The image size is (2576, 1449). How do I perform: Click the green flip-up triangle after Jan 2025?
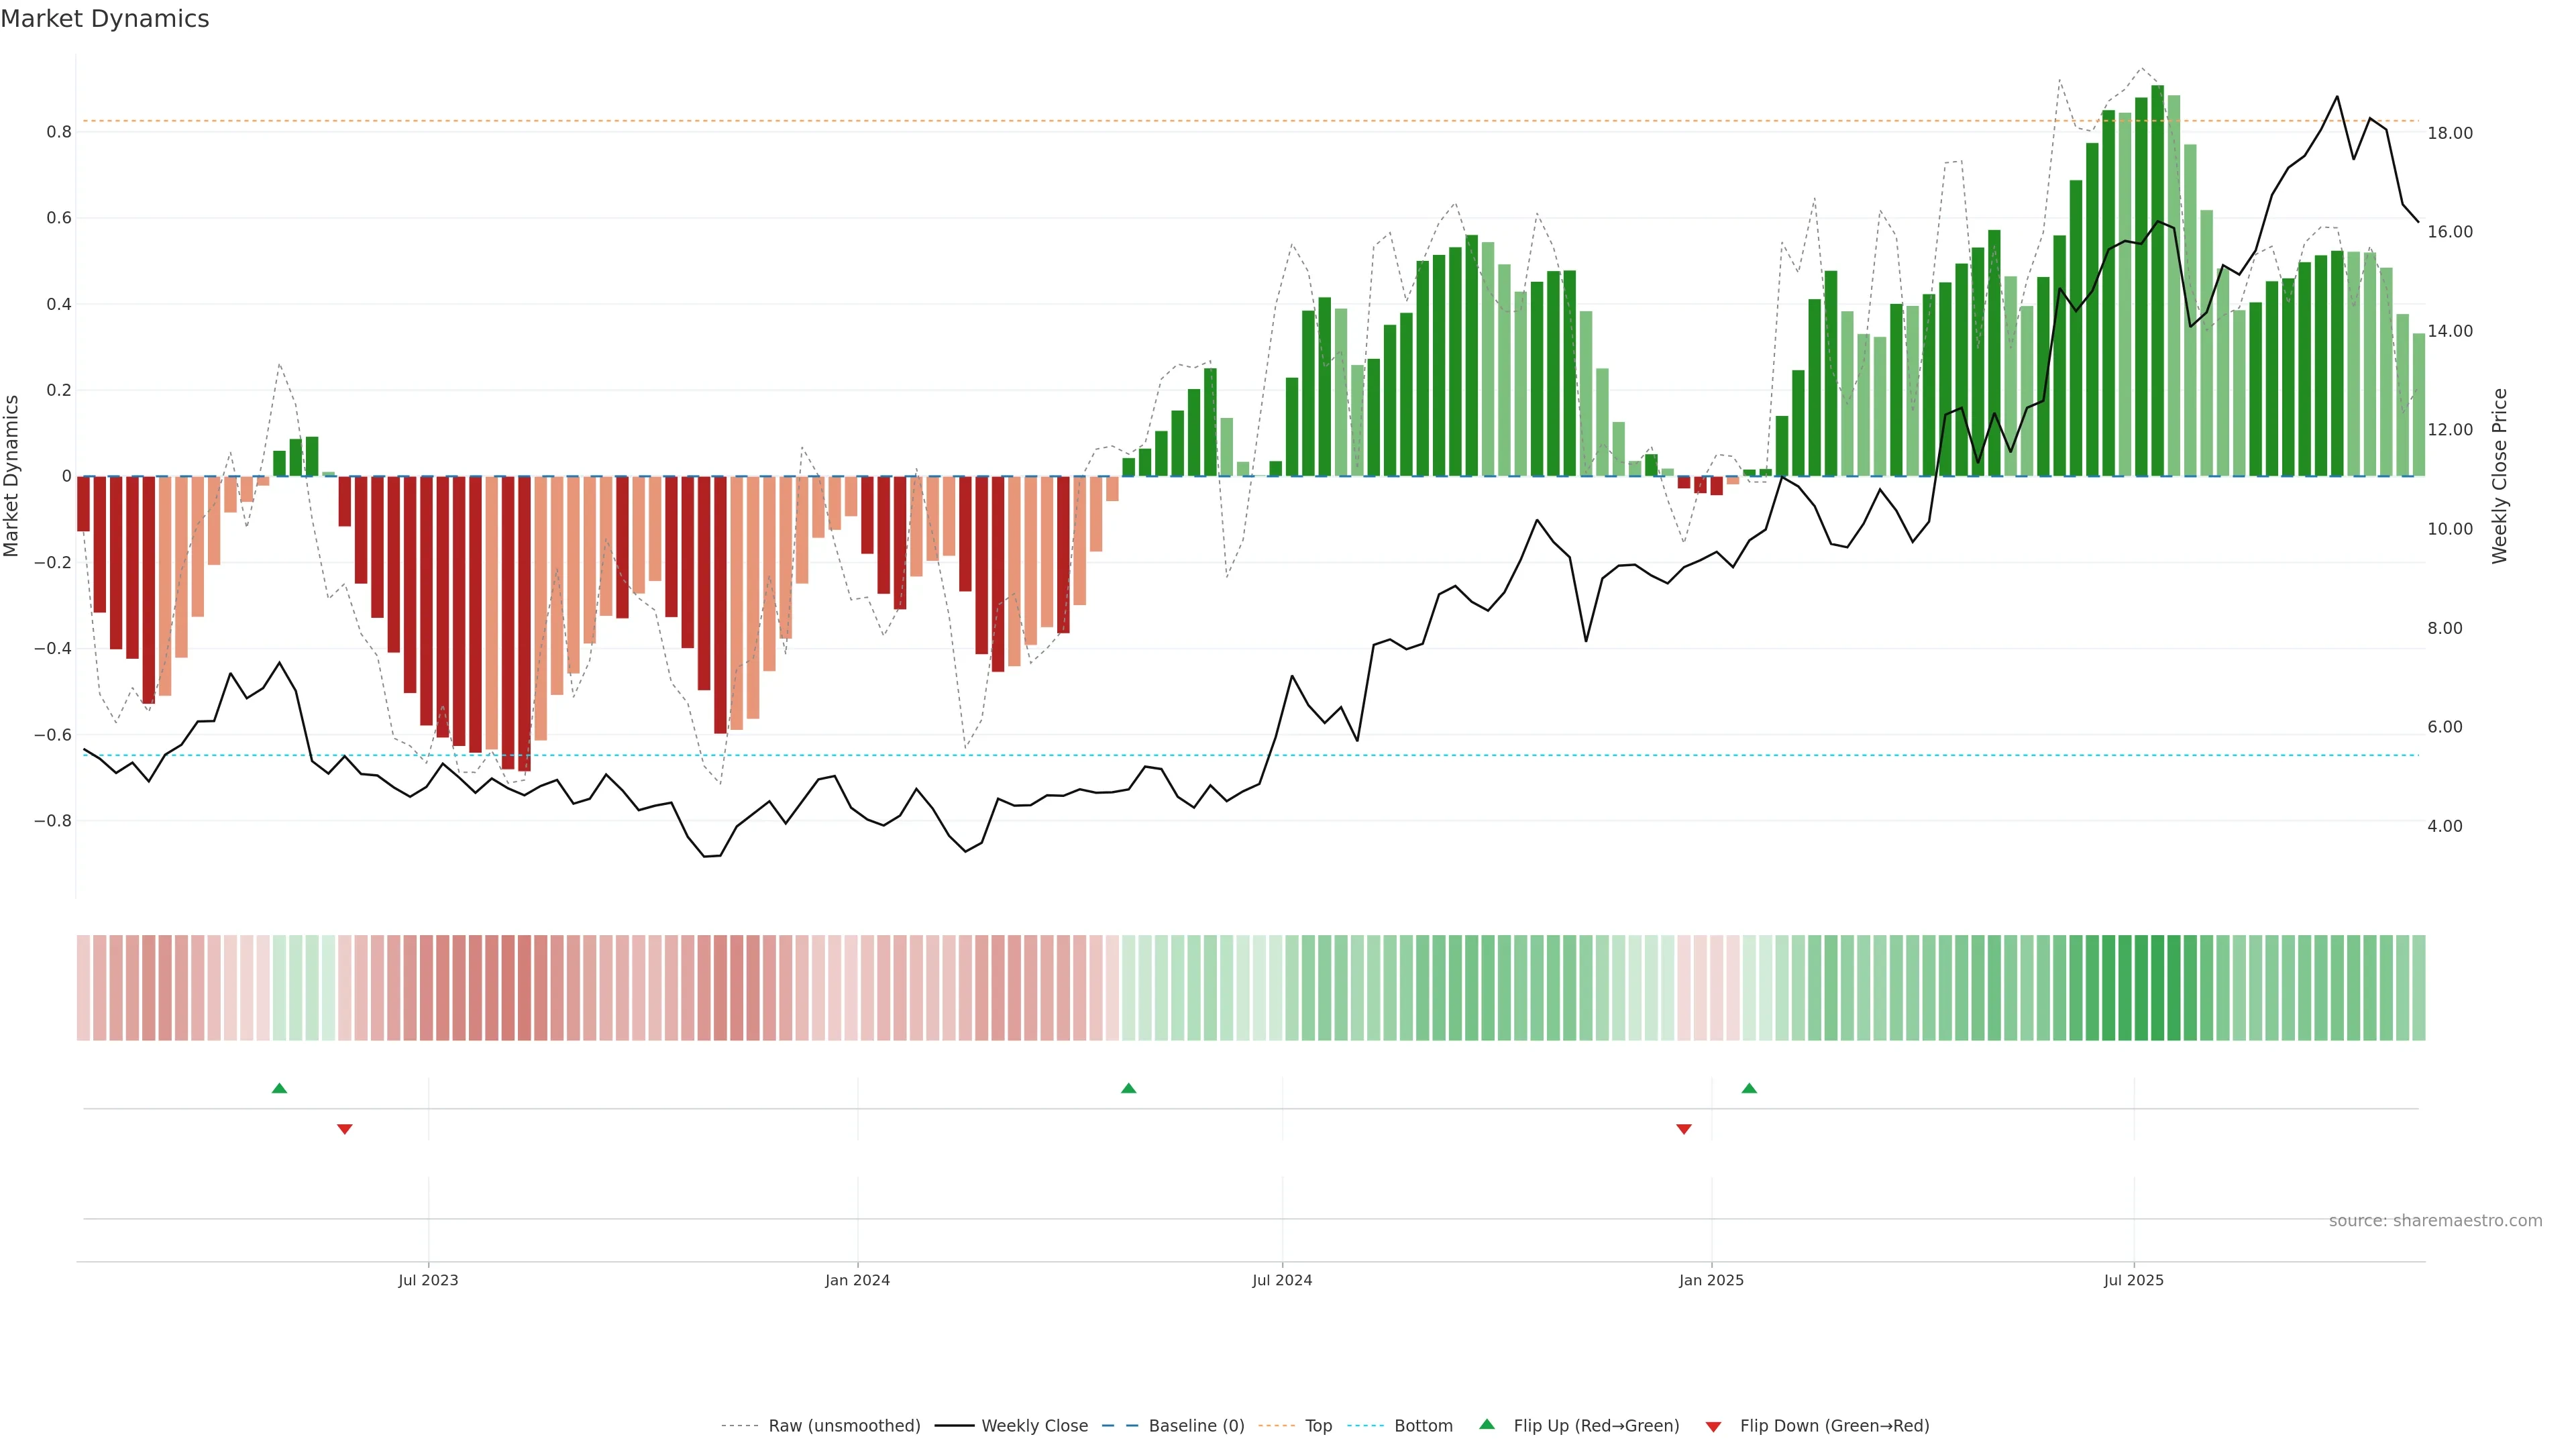tap(1749, 1088)
